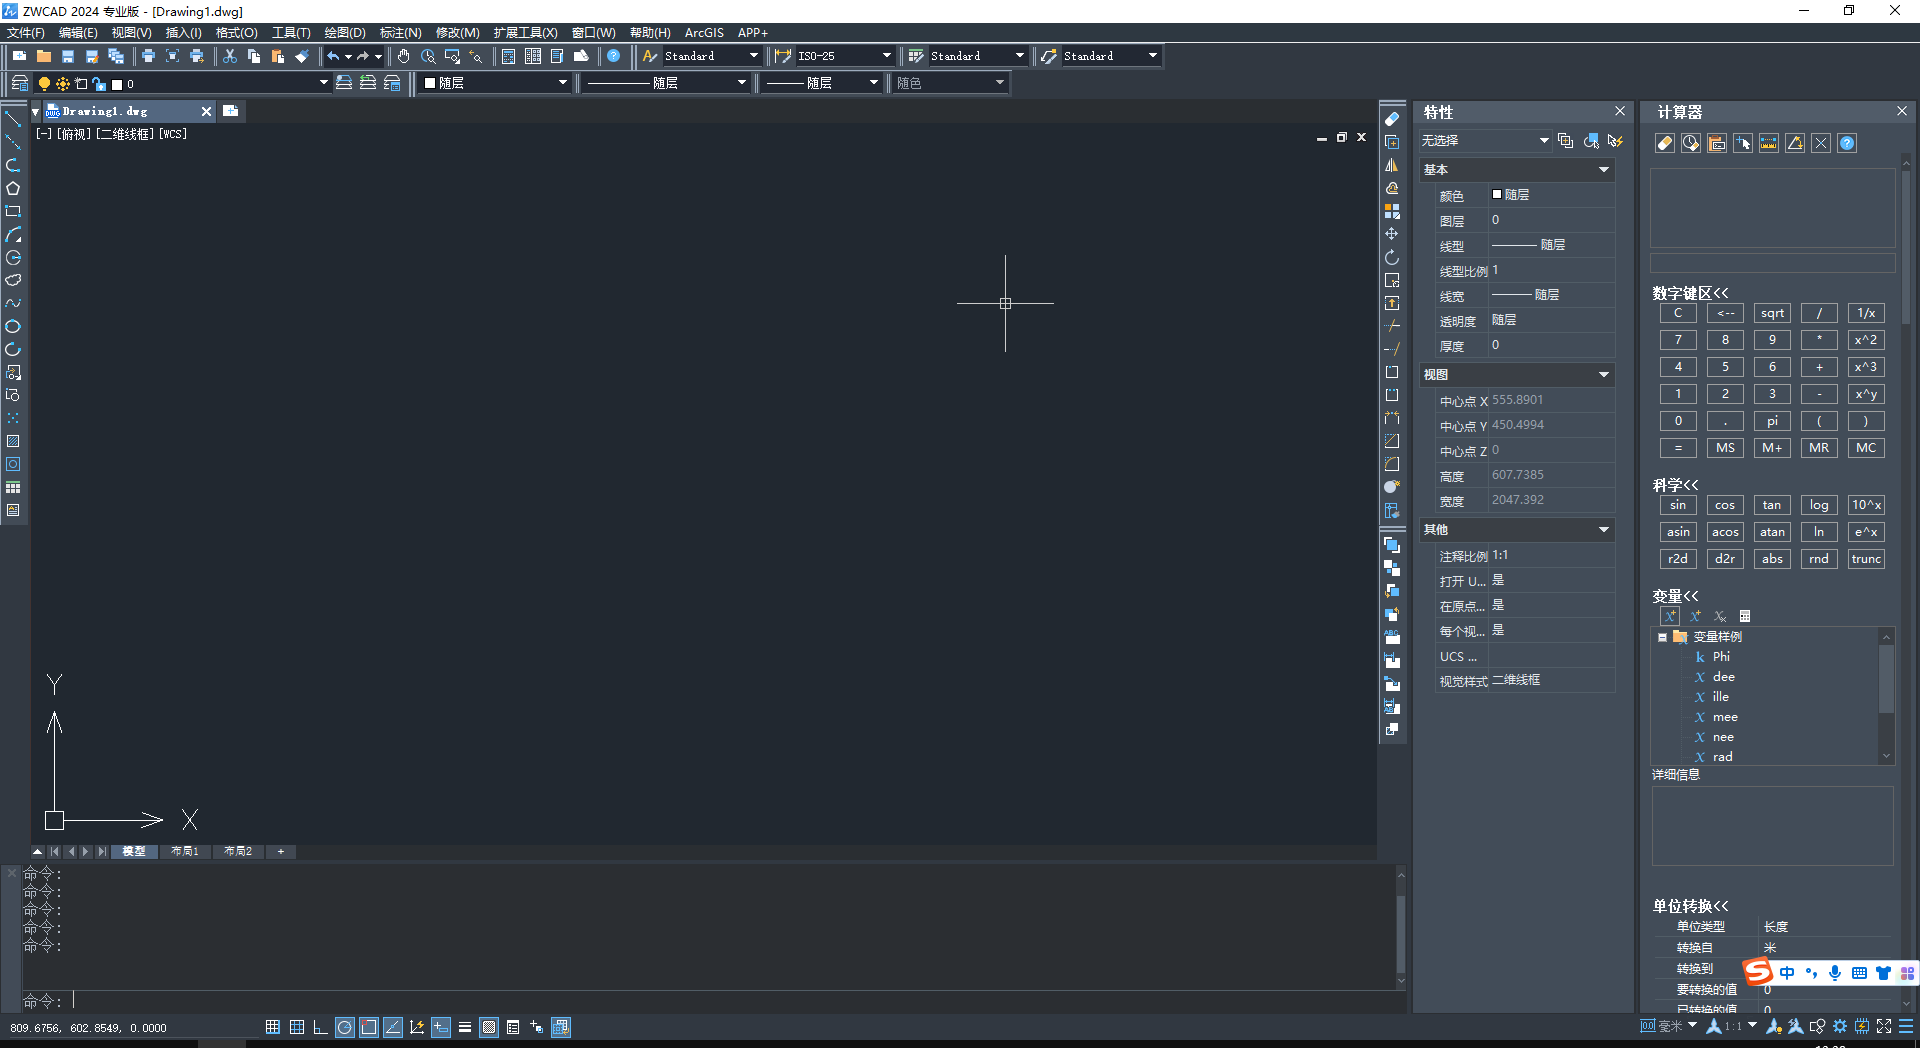Click calculator angle of line icon

(1795, 143)
